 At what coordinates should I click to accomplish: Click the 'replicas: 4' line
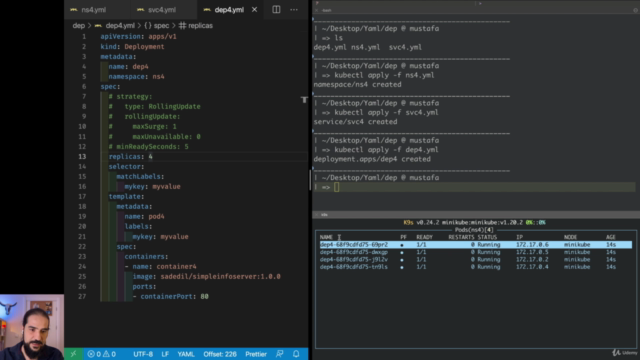tap(130, 156)
